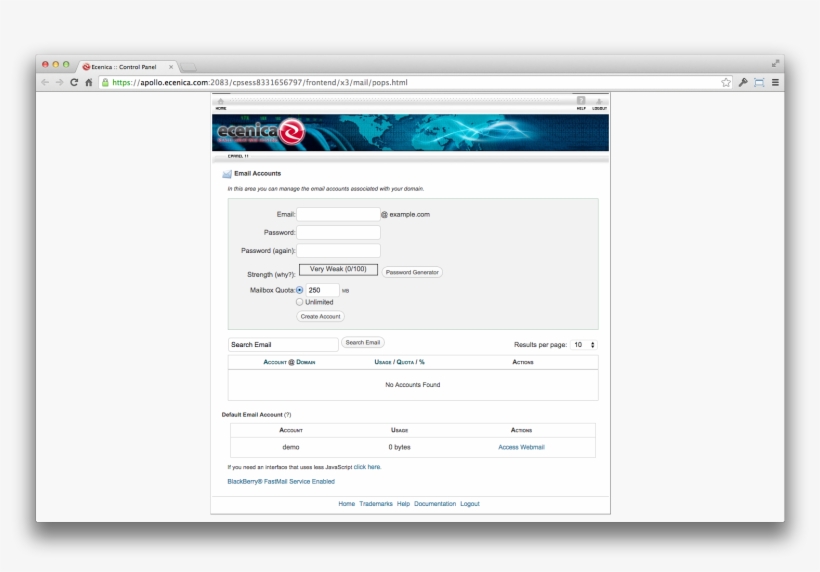
Task: Sort by the Quota column header
Action: [x=405, y=362]
